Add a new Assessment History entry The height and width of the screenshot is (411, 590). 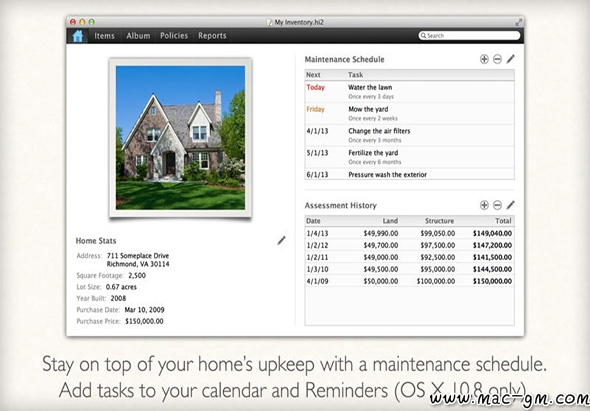coord(484,205)
